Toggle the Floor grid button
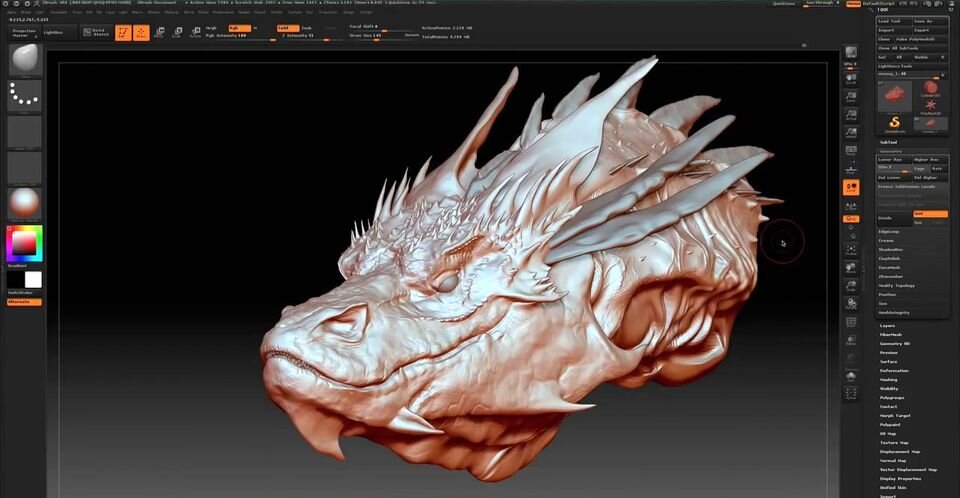The width and height of the screenshot is (960, 498). tap(851, 170)
